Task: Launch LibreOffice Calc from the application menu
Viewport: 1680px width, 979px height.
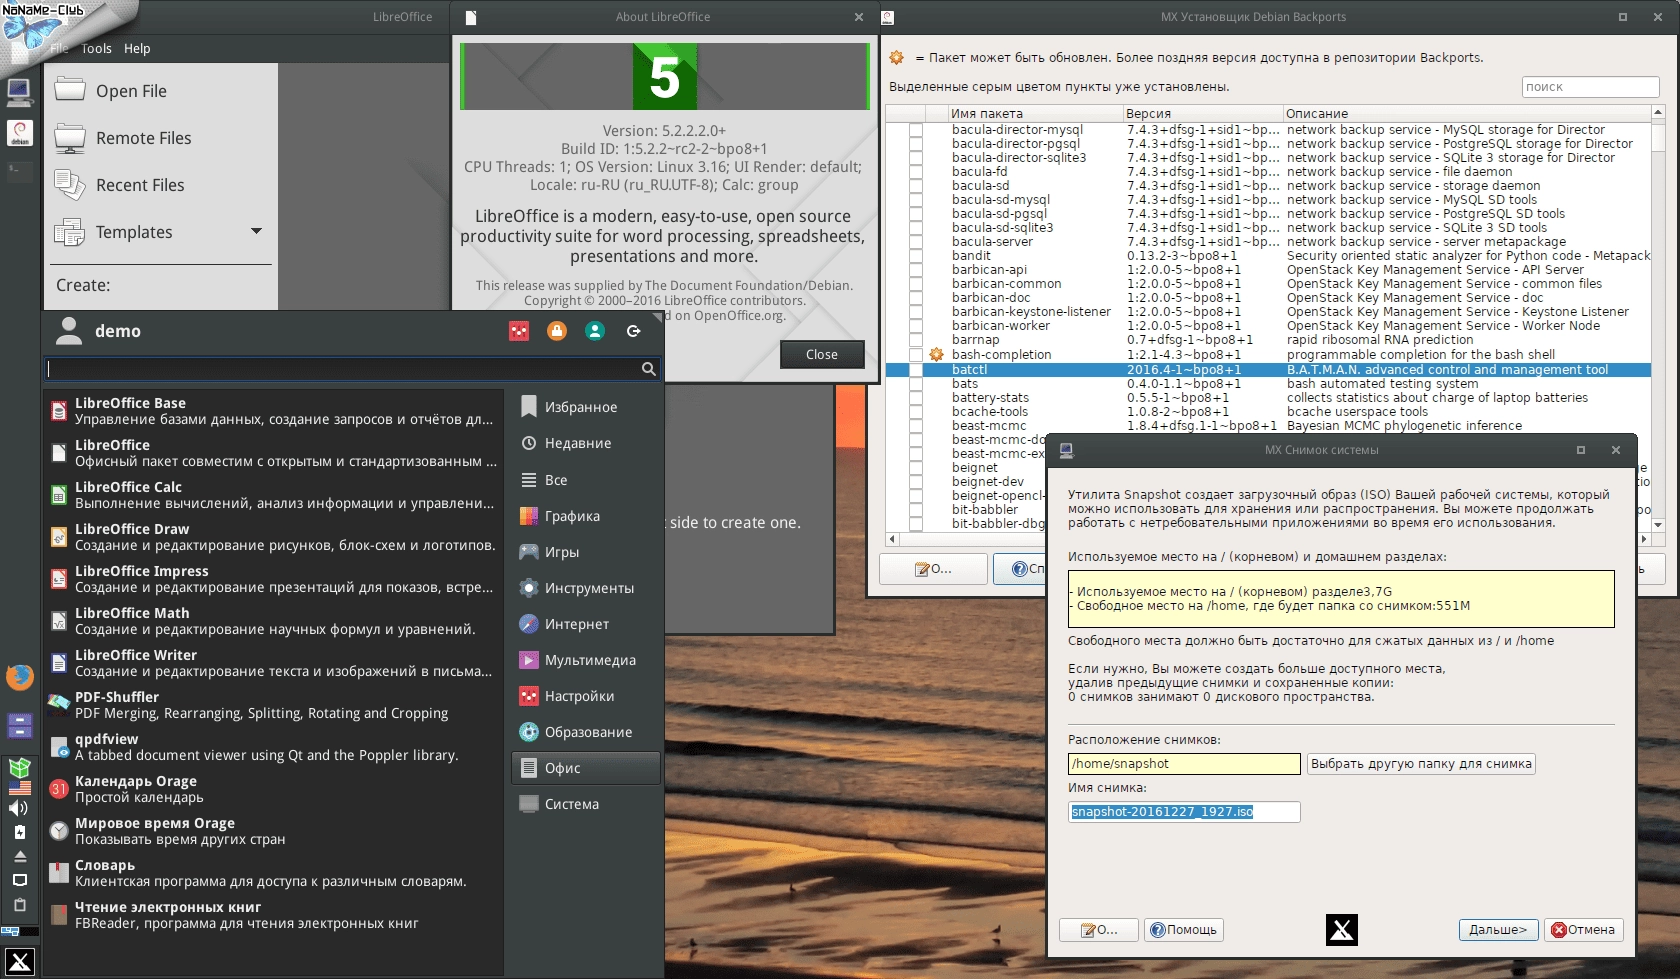Action: (x=272, y=495)
